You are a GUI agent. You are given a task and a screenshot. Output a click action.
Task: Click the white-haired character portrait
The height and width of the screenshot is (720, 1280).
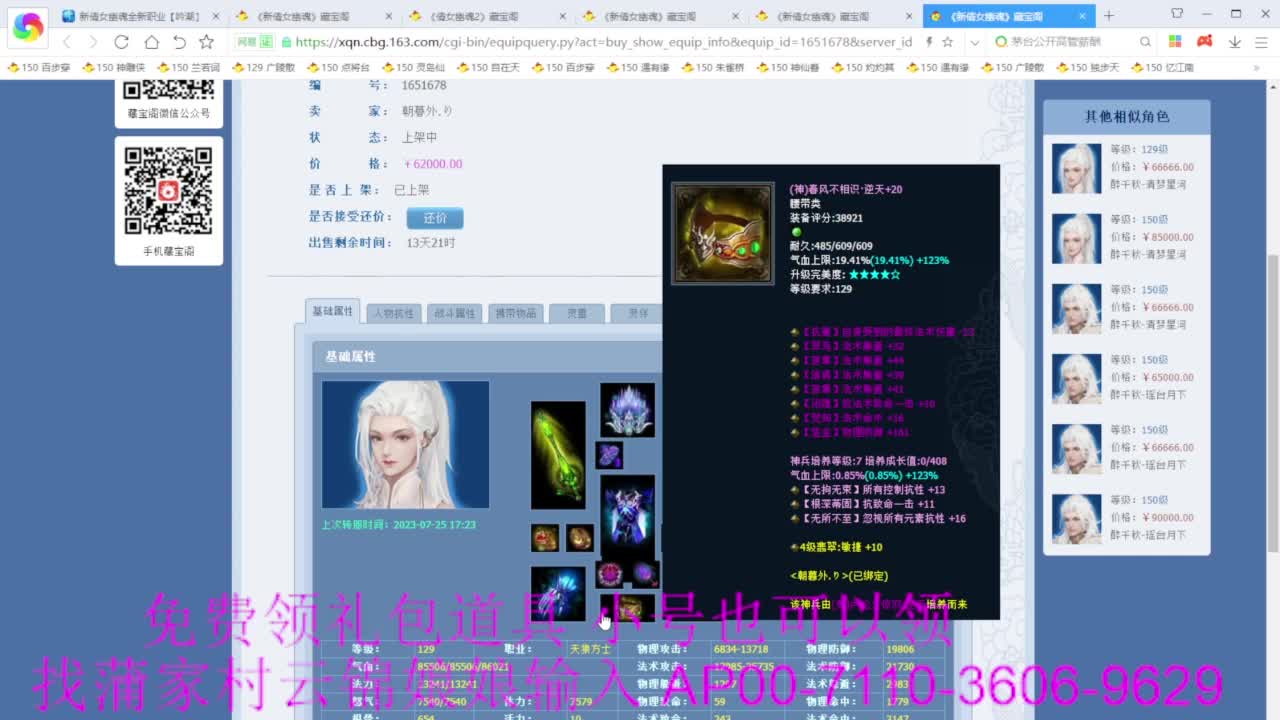tap(405, 444)
